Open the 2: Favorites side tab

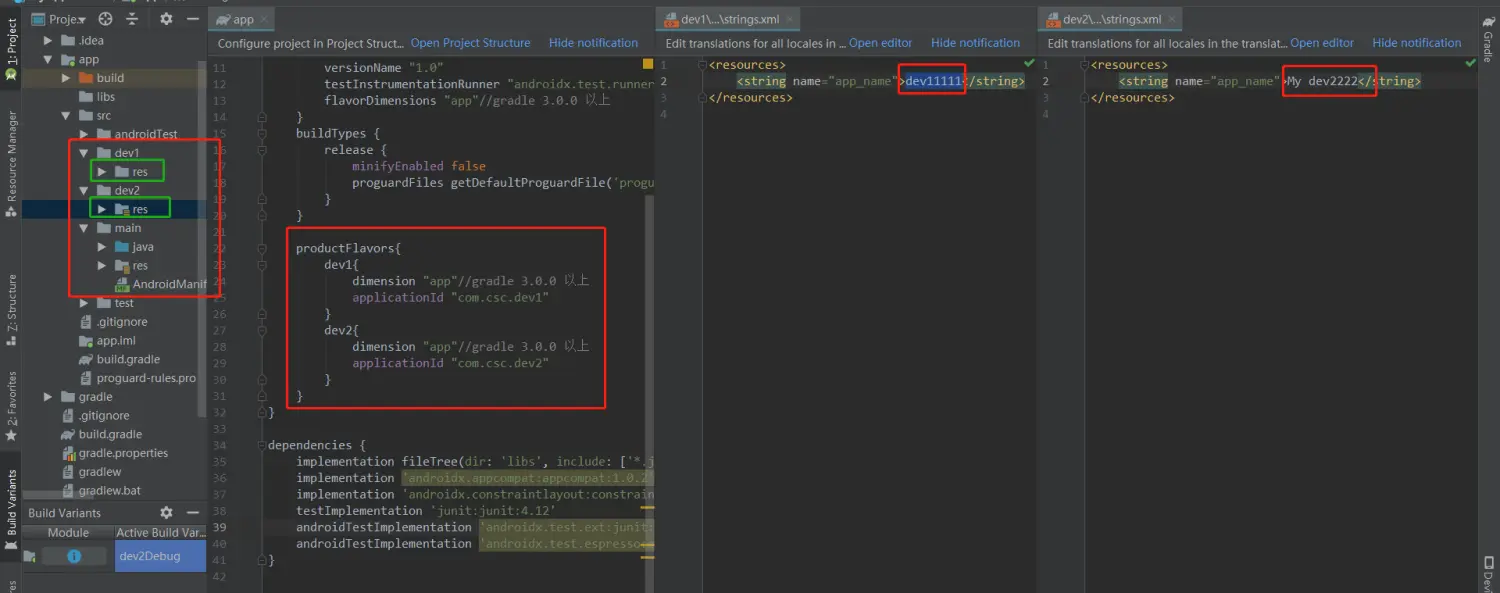click(11, 404)
